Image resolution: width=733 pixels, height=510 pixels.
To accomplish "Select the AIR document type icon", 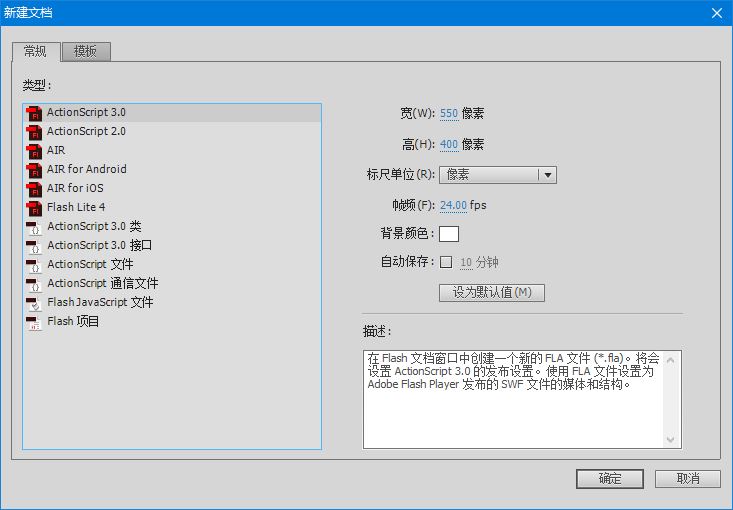I will point(34,151).
